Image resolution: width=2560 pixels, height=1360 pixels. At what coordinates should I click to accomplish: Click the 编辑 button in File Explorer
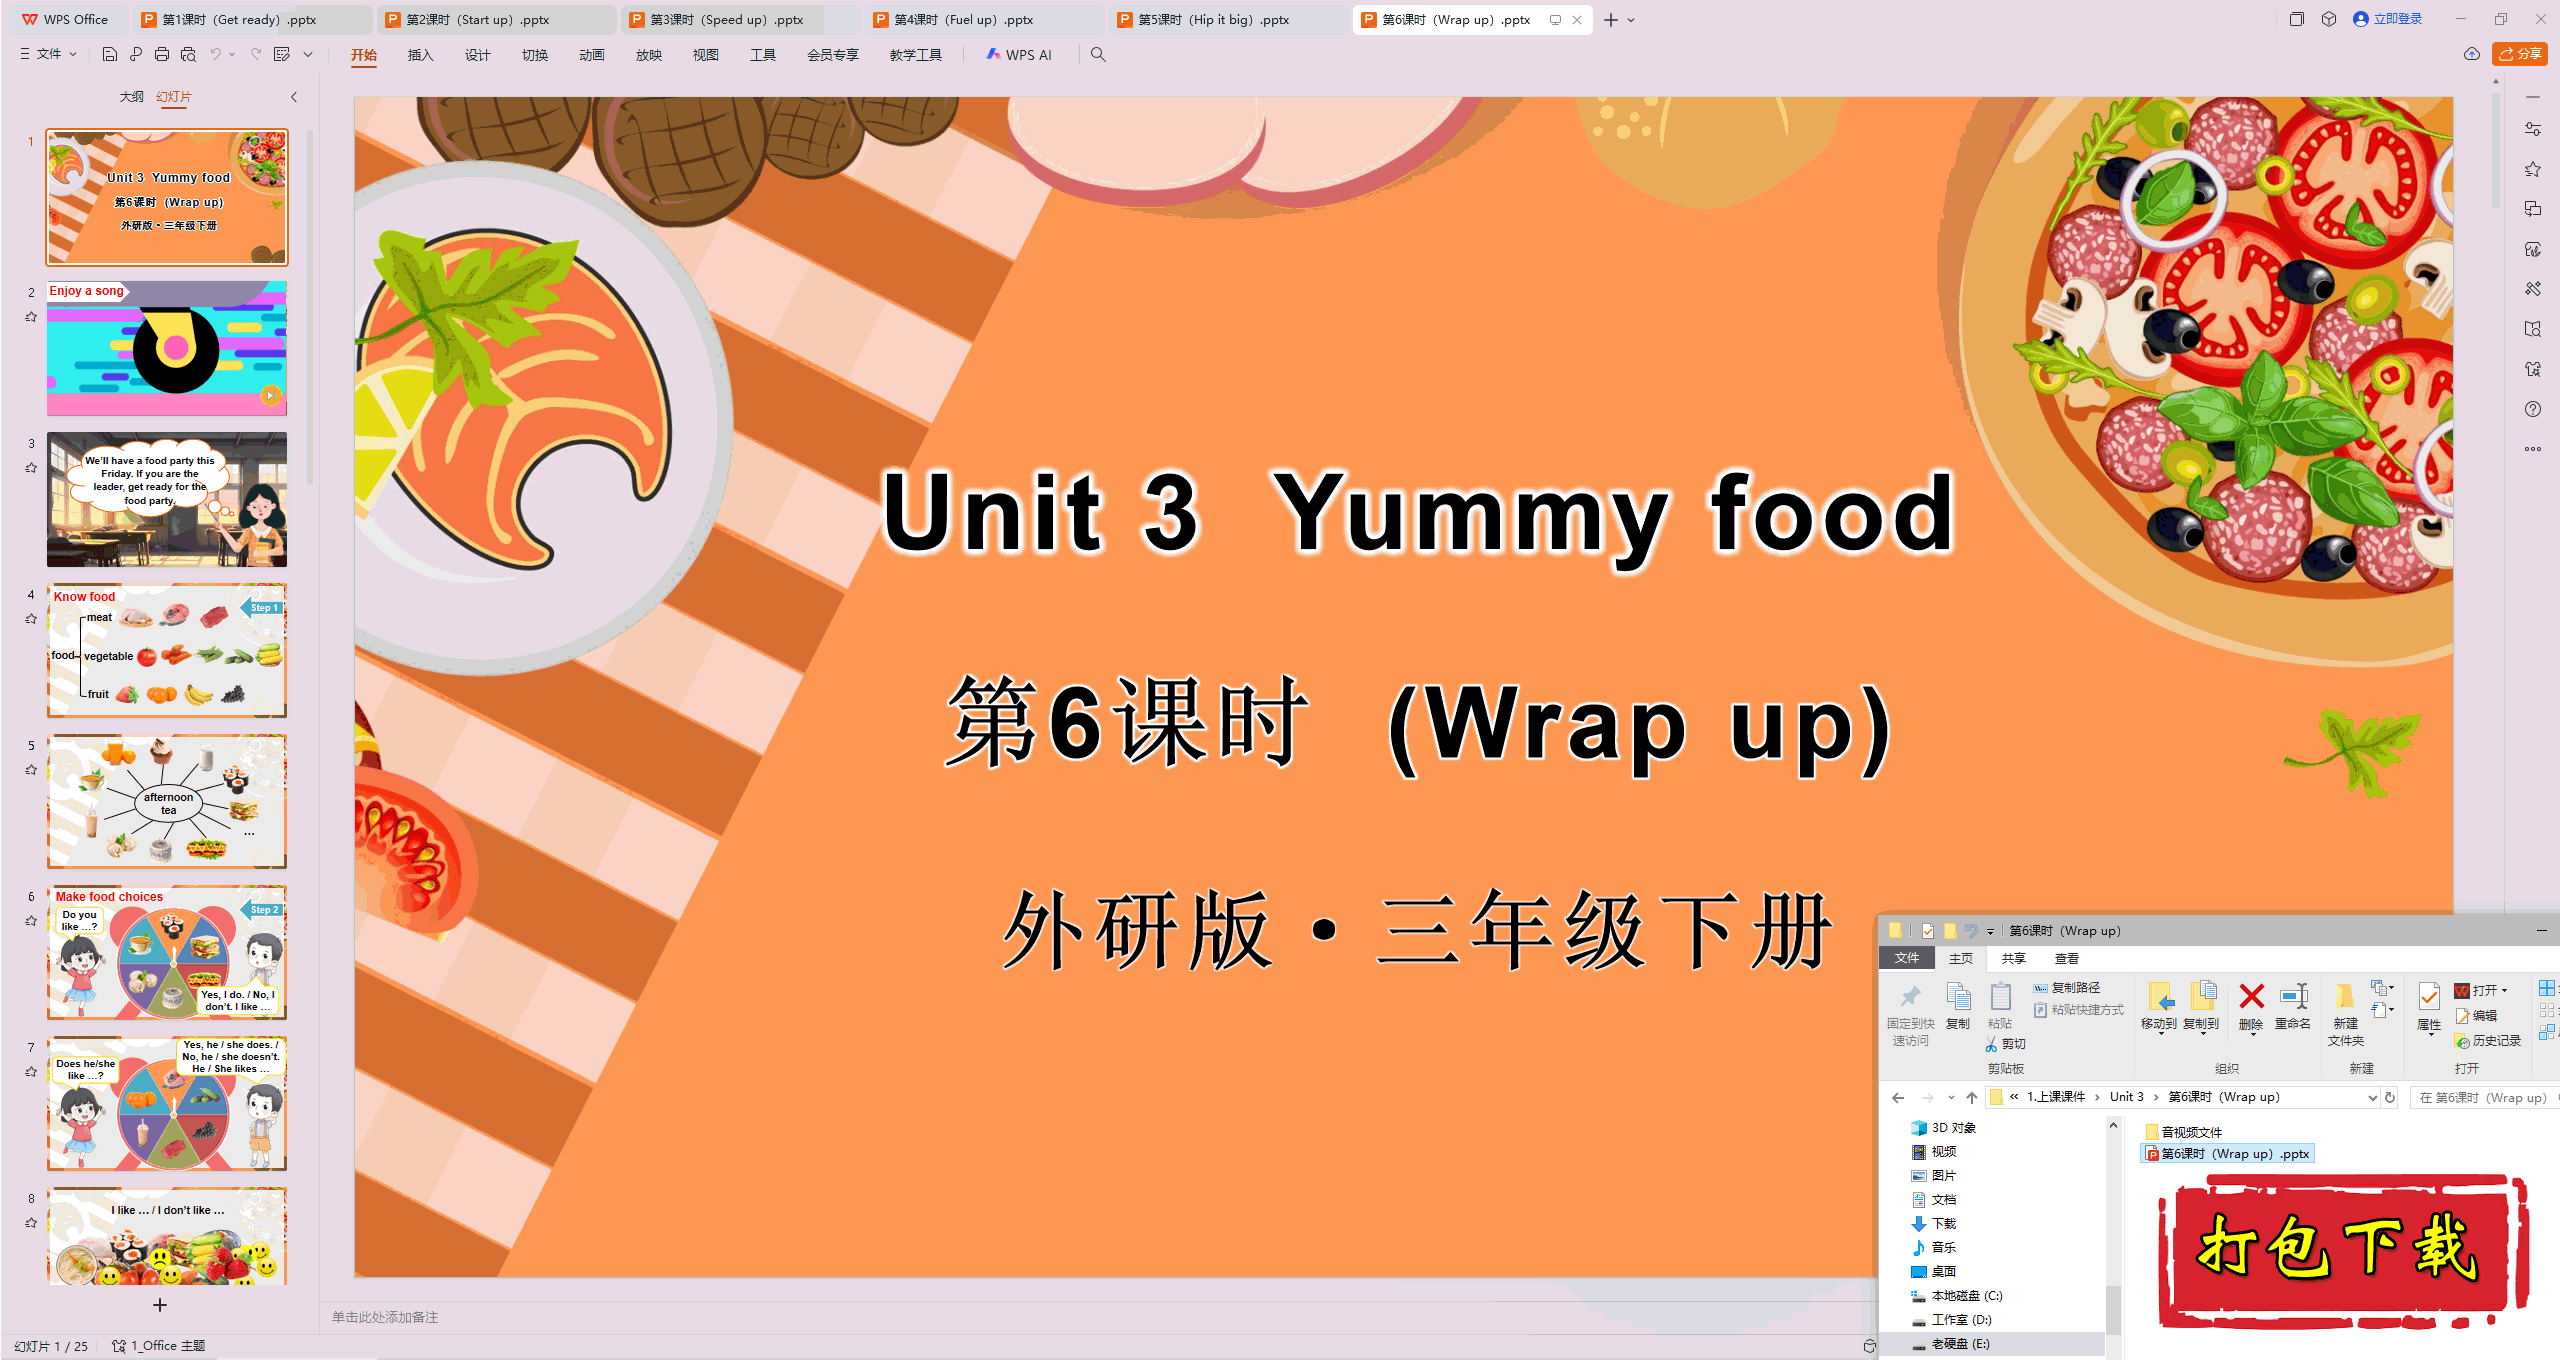click(x=2477, y=1016)
